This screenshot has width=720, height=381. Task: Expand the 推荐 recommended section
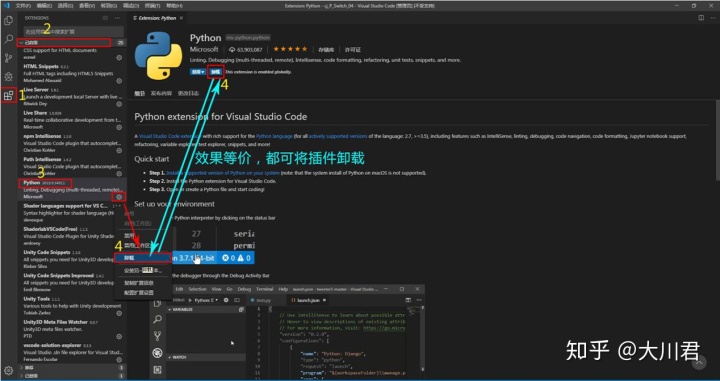72,368
